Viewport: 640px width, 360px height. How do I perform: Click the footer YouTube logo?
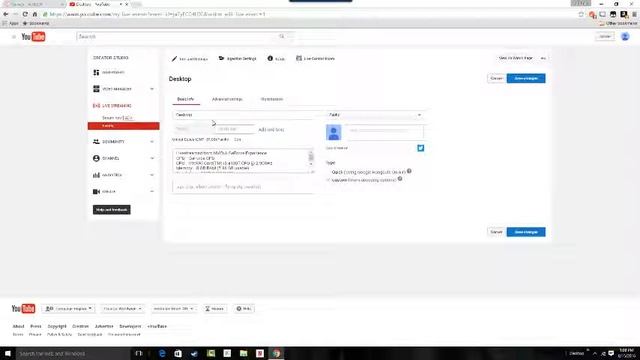pos(23,309)
